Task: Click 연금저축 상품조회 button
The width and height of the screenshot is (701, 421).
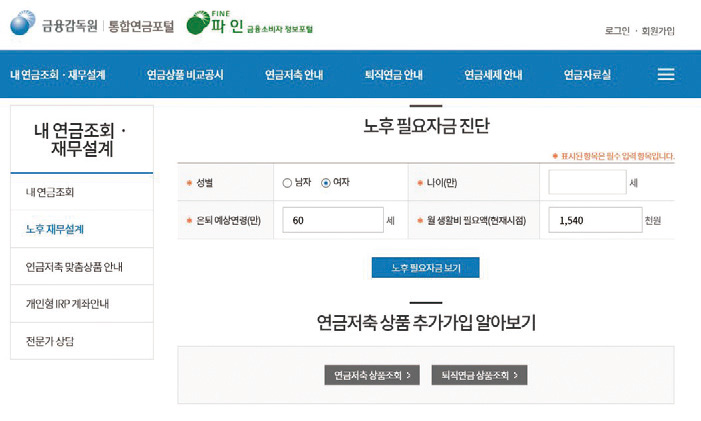Action: tap(372, 375)
